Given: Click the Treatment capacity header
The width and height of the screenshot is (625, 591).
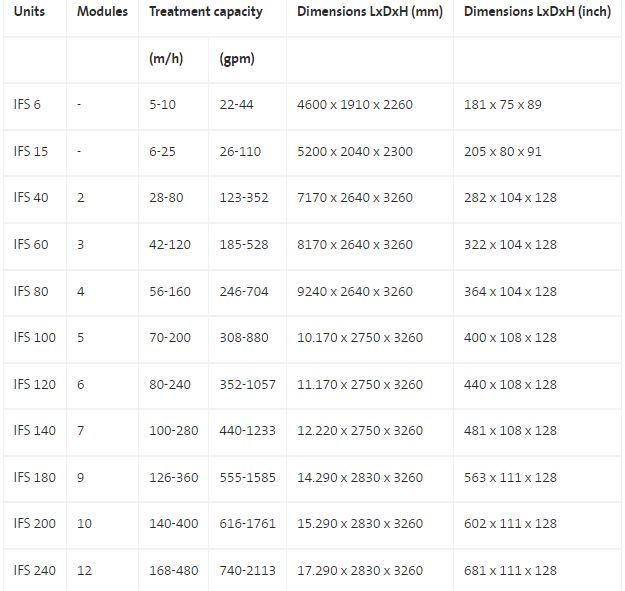Looking at the screenshot, I should (206, 12).
